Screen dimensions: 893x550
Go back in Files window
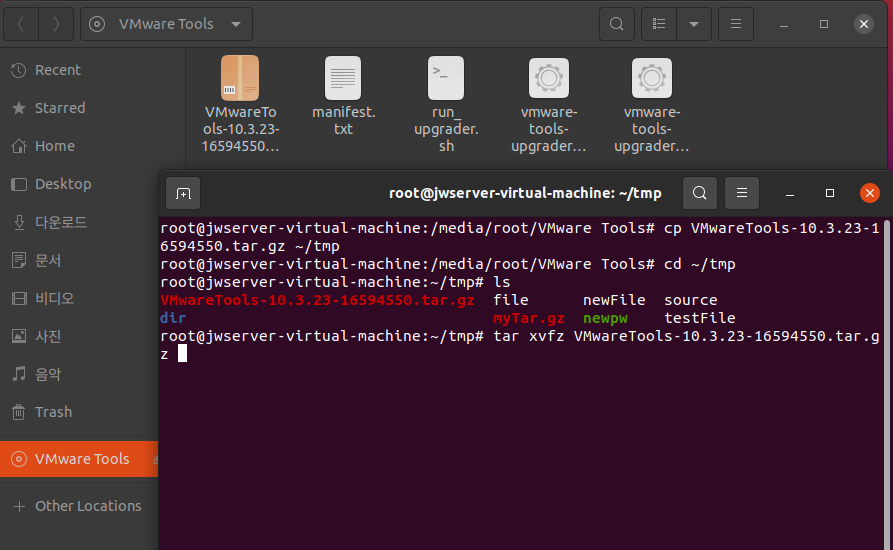21,24
